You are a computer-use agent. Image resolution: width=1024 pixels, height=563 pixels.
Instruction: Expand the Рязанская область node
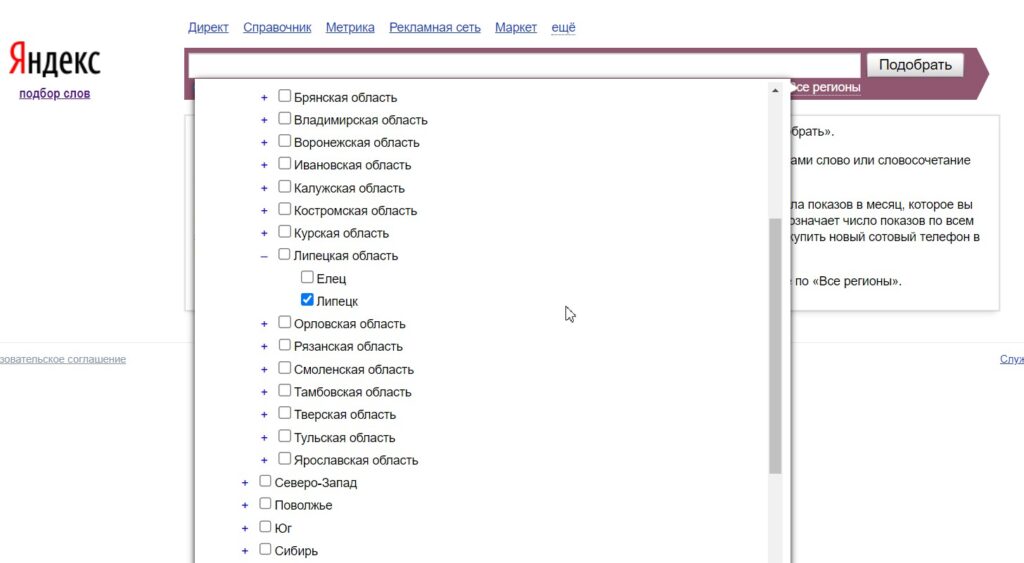click(x=264, y=347)
